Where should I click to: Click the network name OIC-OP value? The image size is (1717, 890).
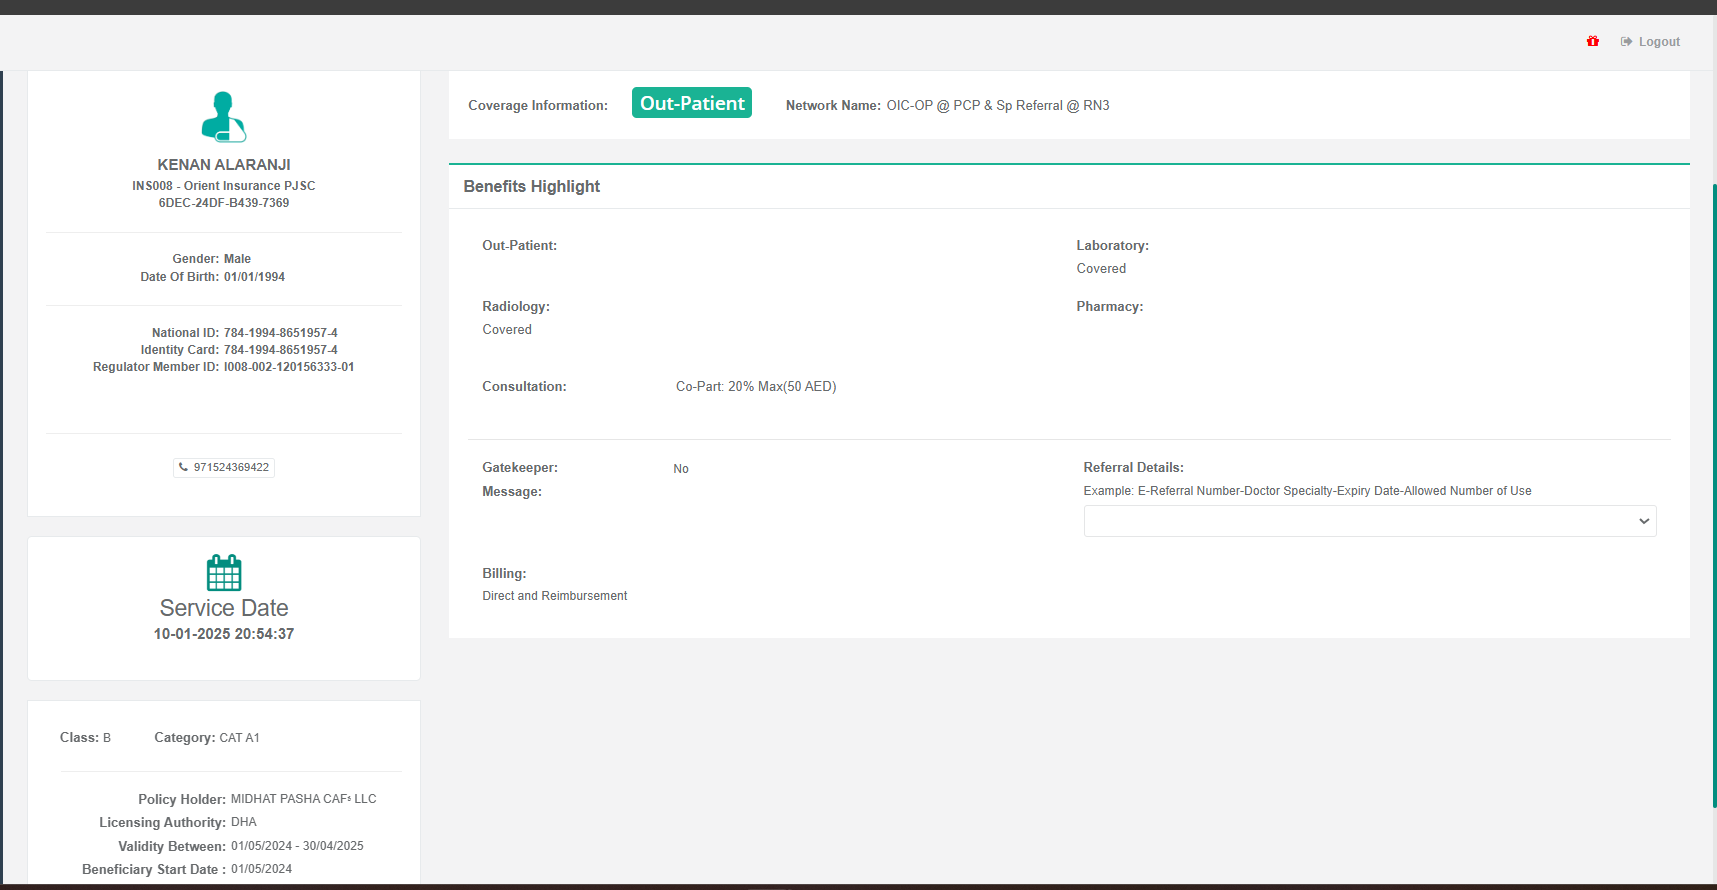click(x=997, y=106)
